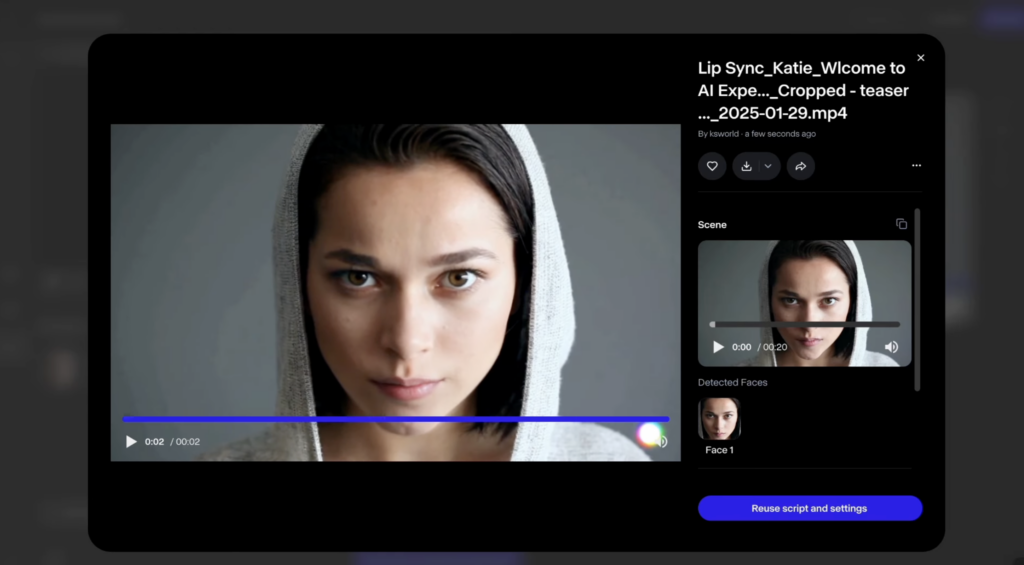Play the Scene preview video
Viewport: 1024px width, 565px height.
(x=718, y=347)
